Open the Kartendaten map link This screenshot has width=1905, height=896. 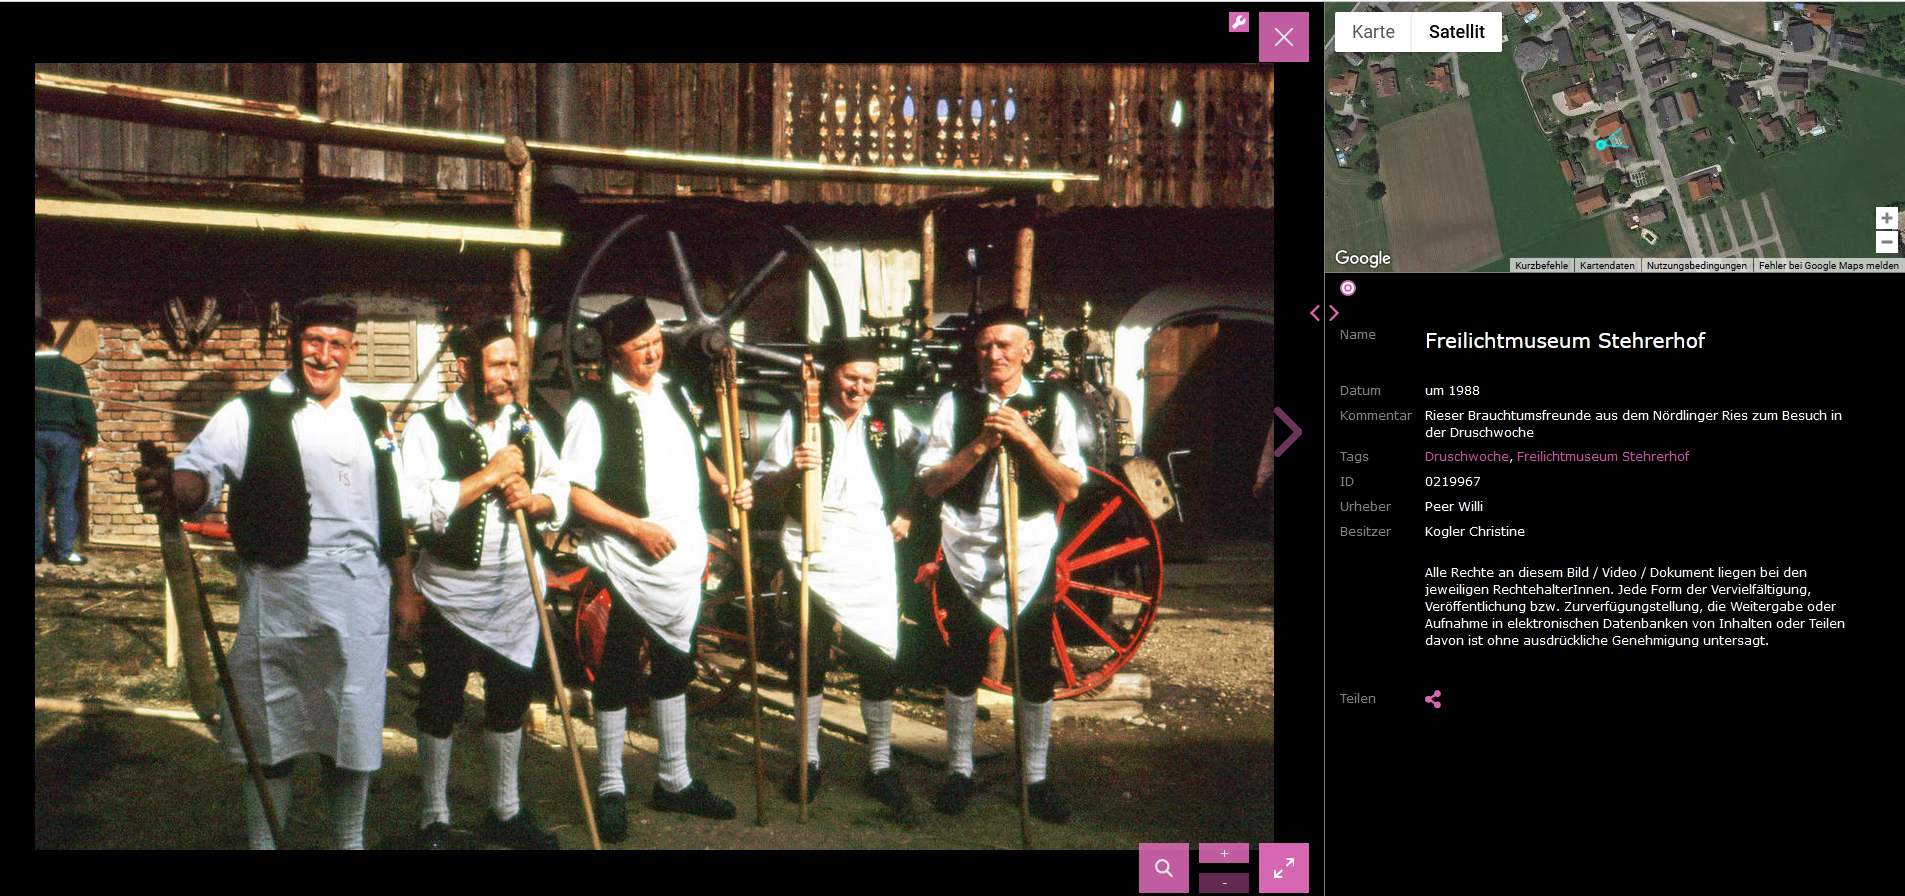pyautogui.click(x=1607, y=266)
